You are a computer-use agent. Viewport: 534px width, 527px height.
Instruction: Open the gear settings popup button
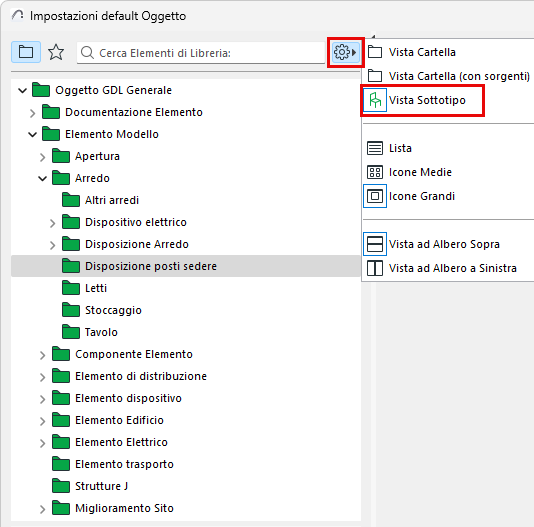[345, 52]
